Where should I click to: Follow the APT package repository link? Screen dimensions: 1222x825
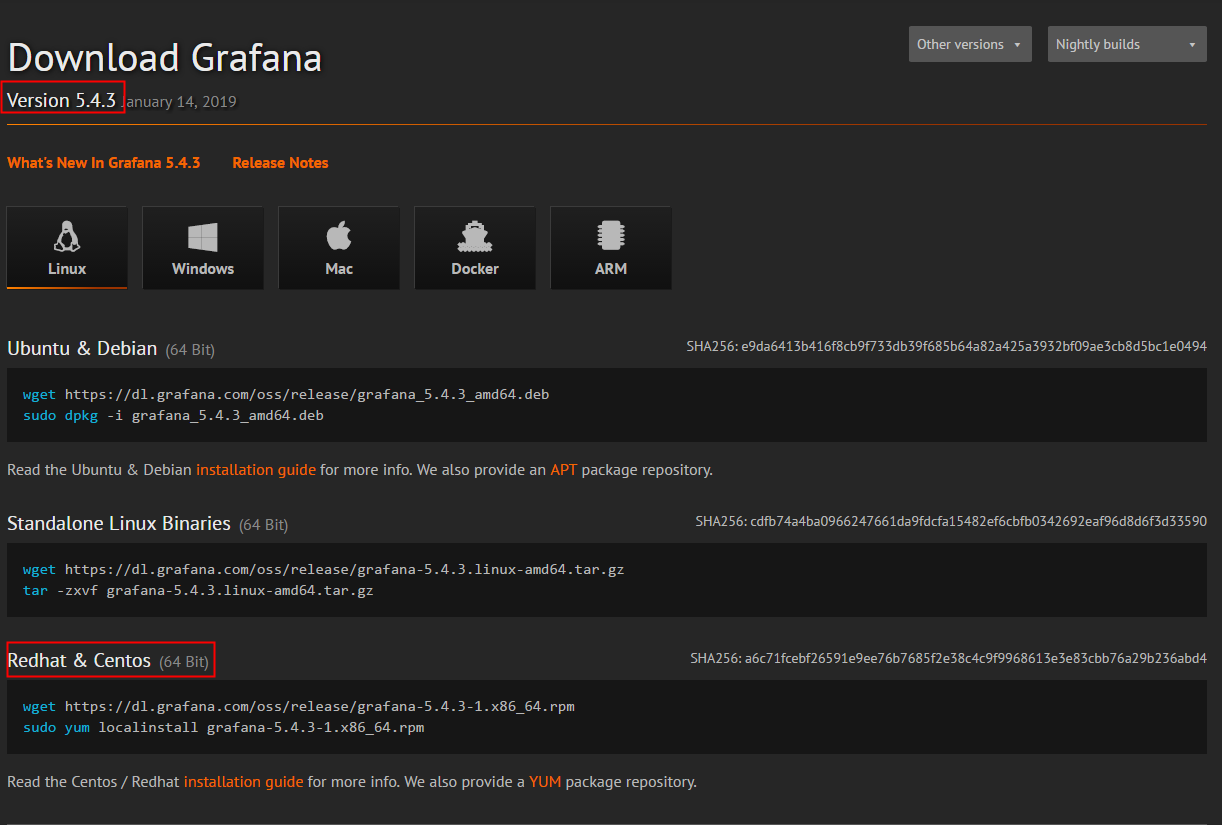pos(564,469)
